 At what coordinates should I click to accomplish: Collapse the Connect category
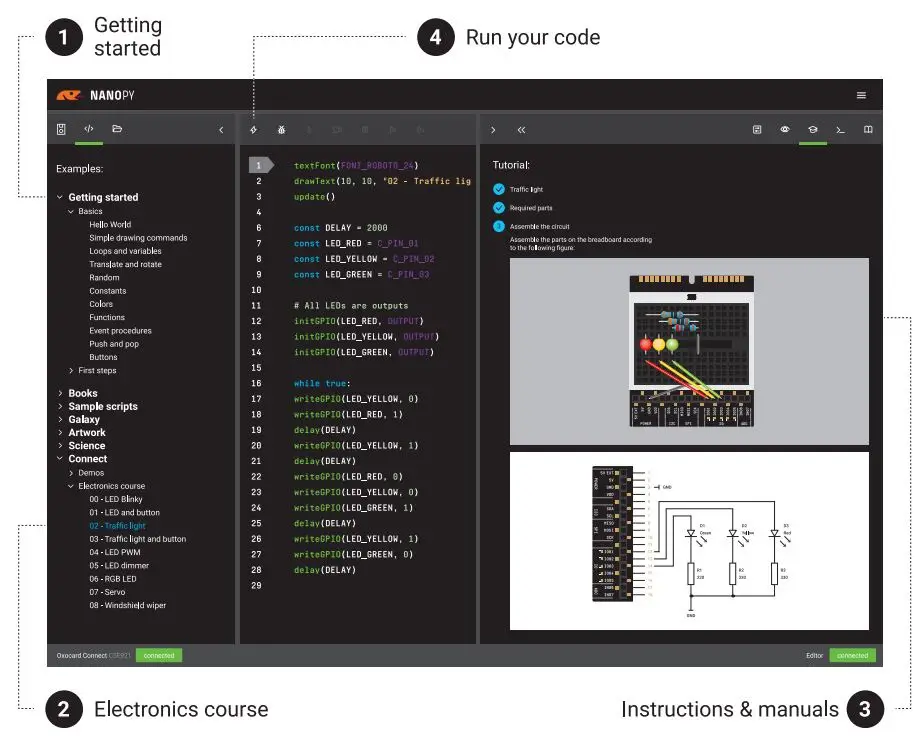[x=60, y=458]
